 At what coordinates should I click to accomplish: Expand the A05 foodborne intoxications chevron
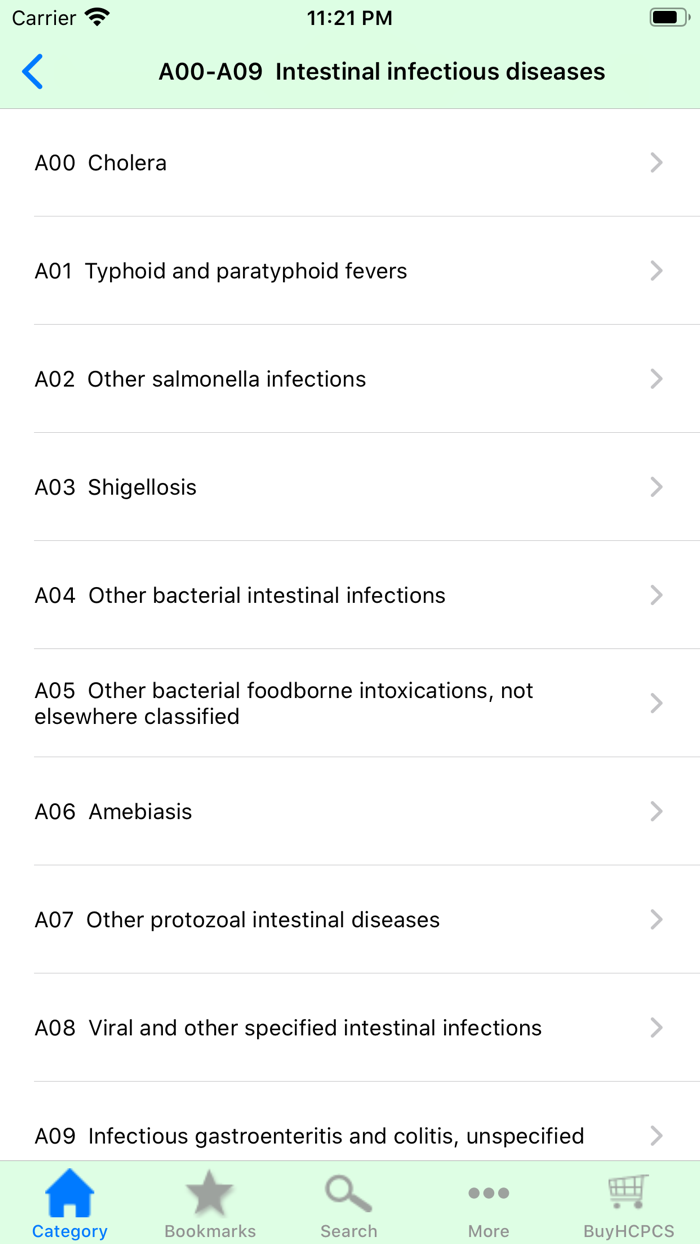656,703
